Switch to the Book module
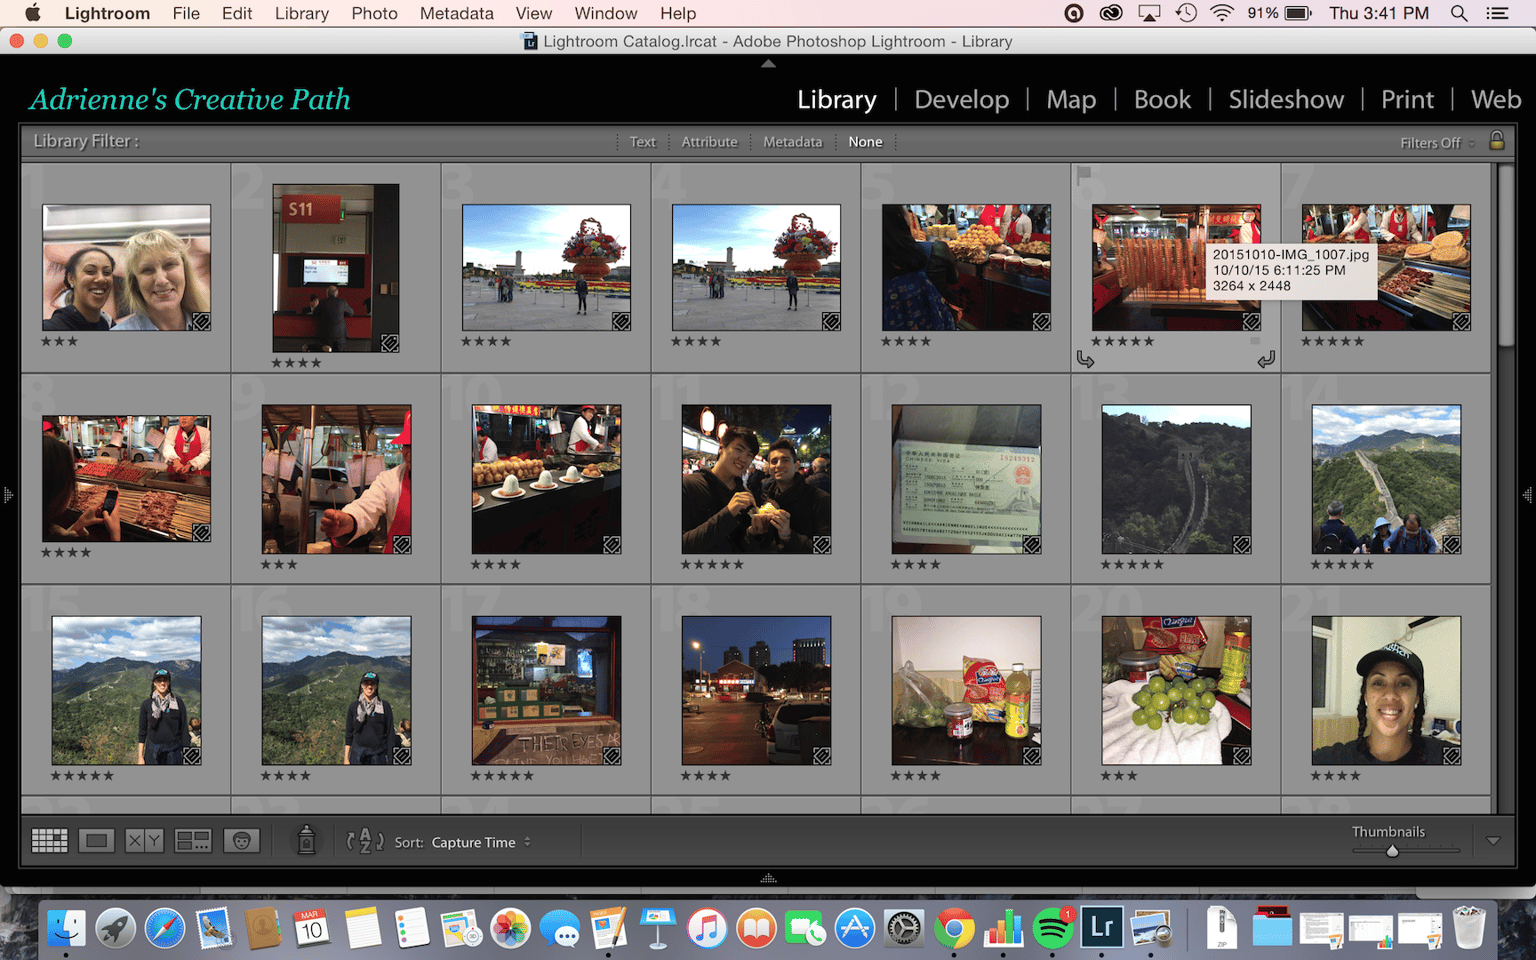 [x=1162, y=99]
